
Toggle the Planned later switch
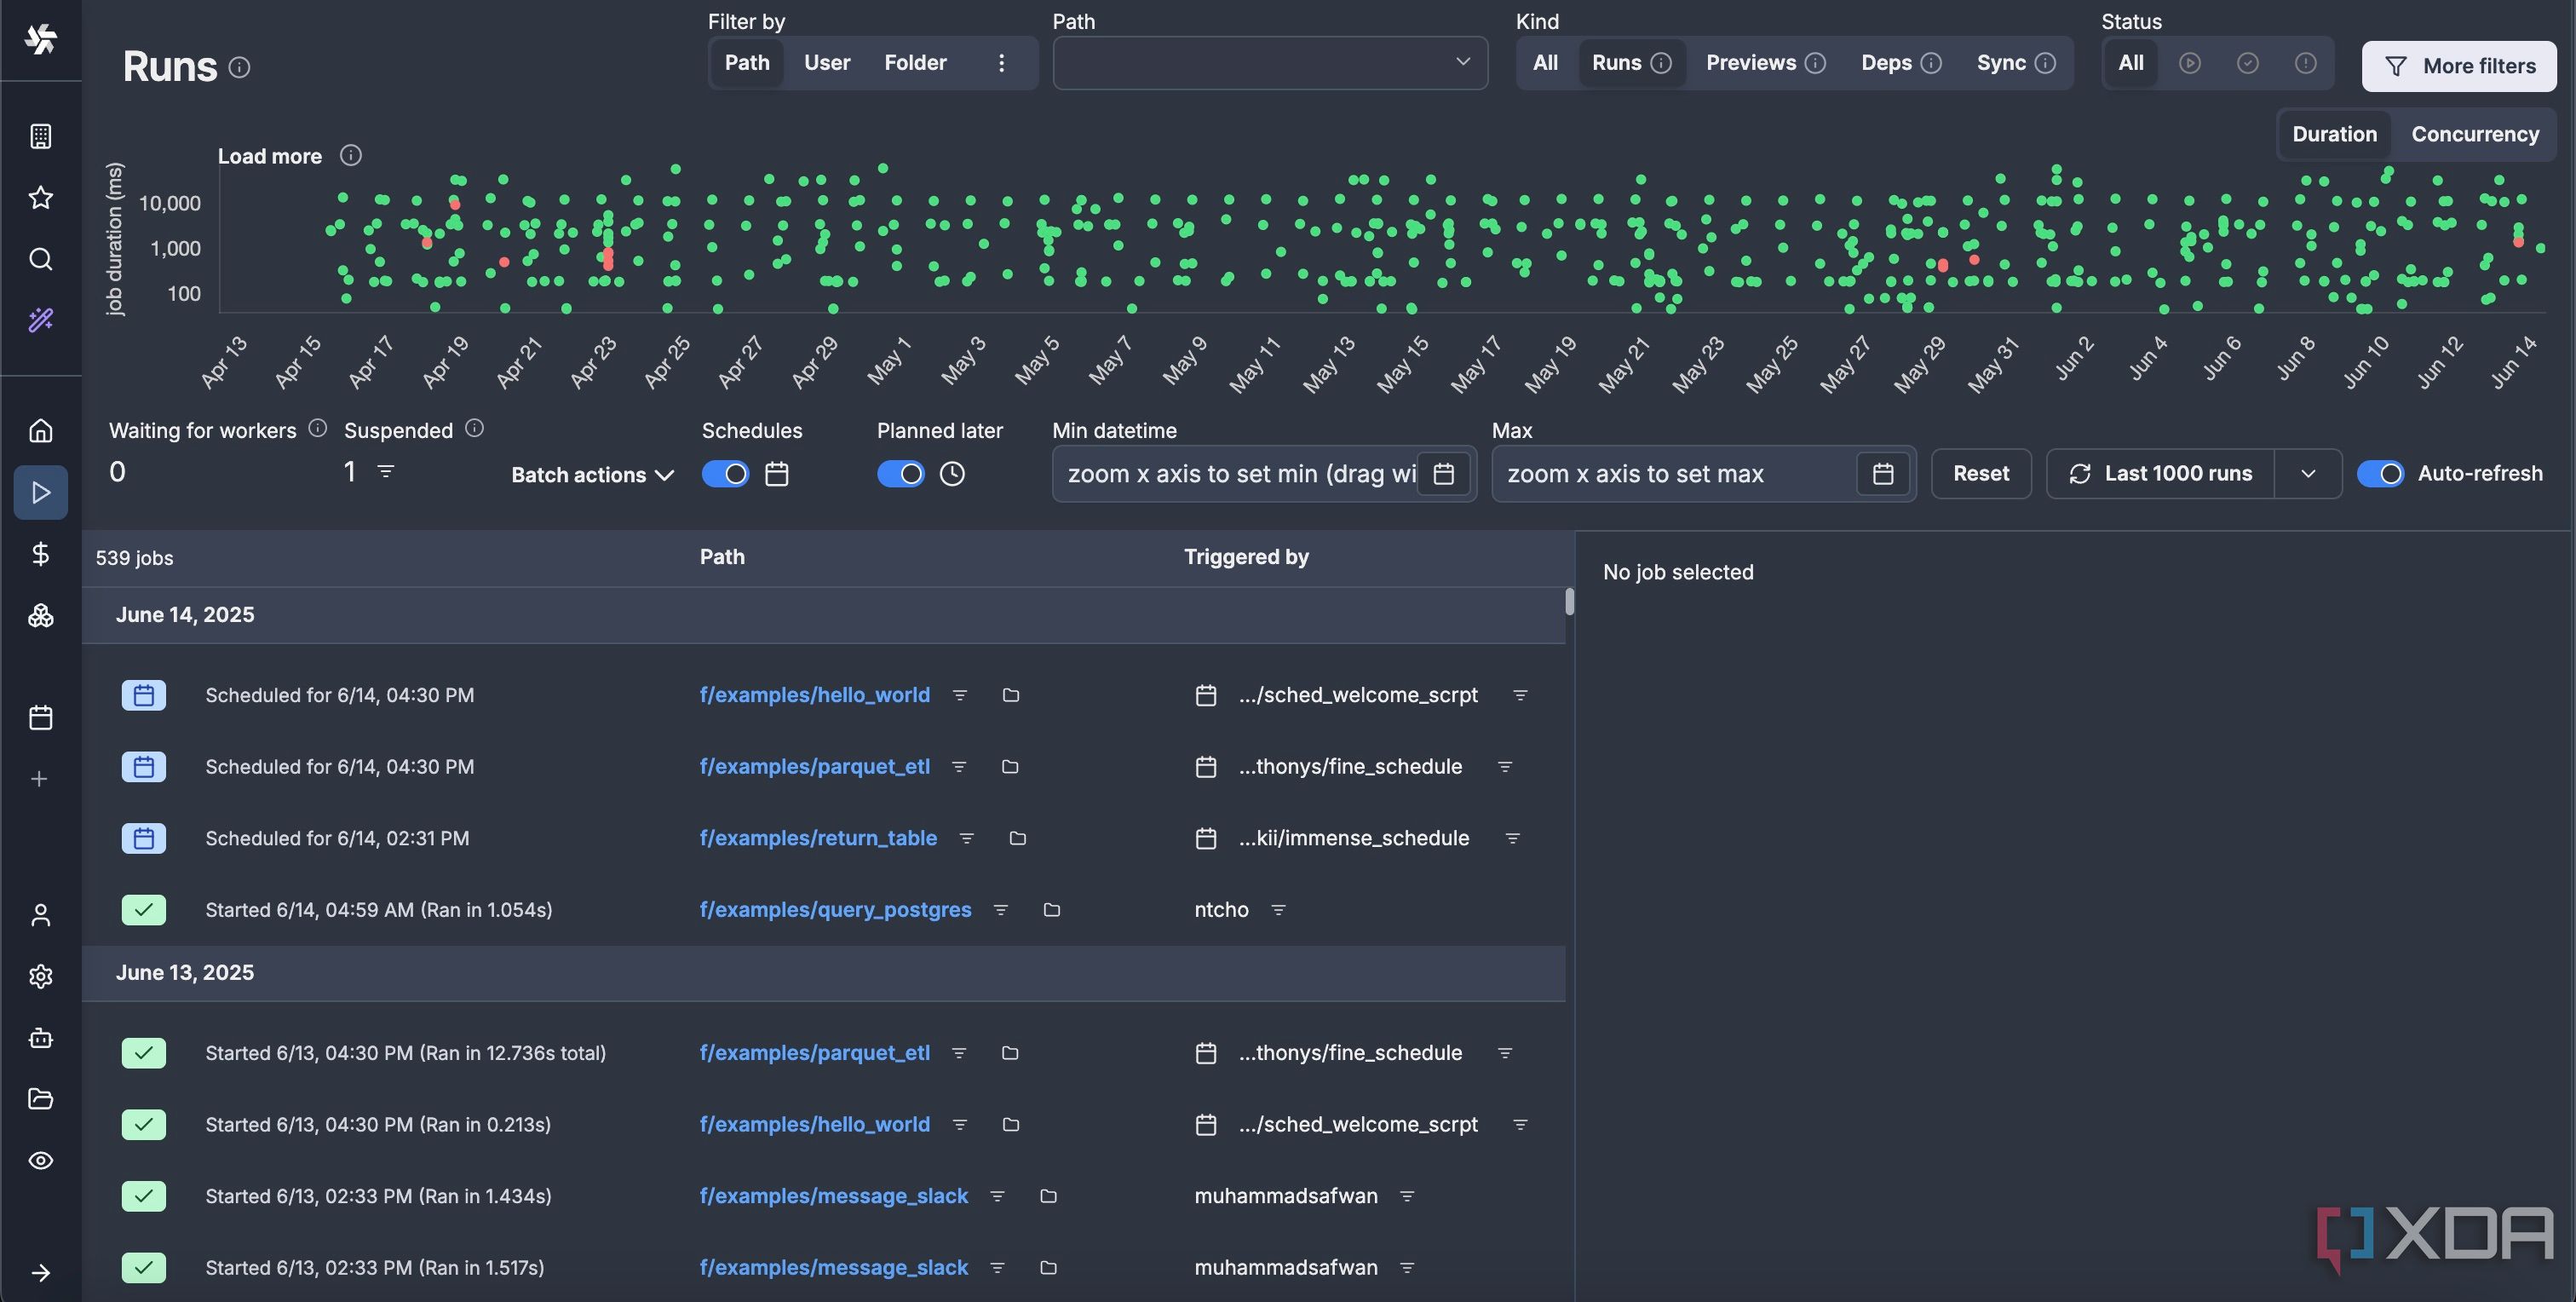[x=900, y=474]
